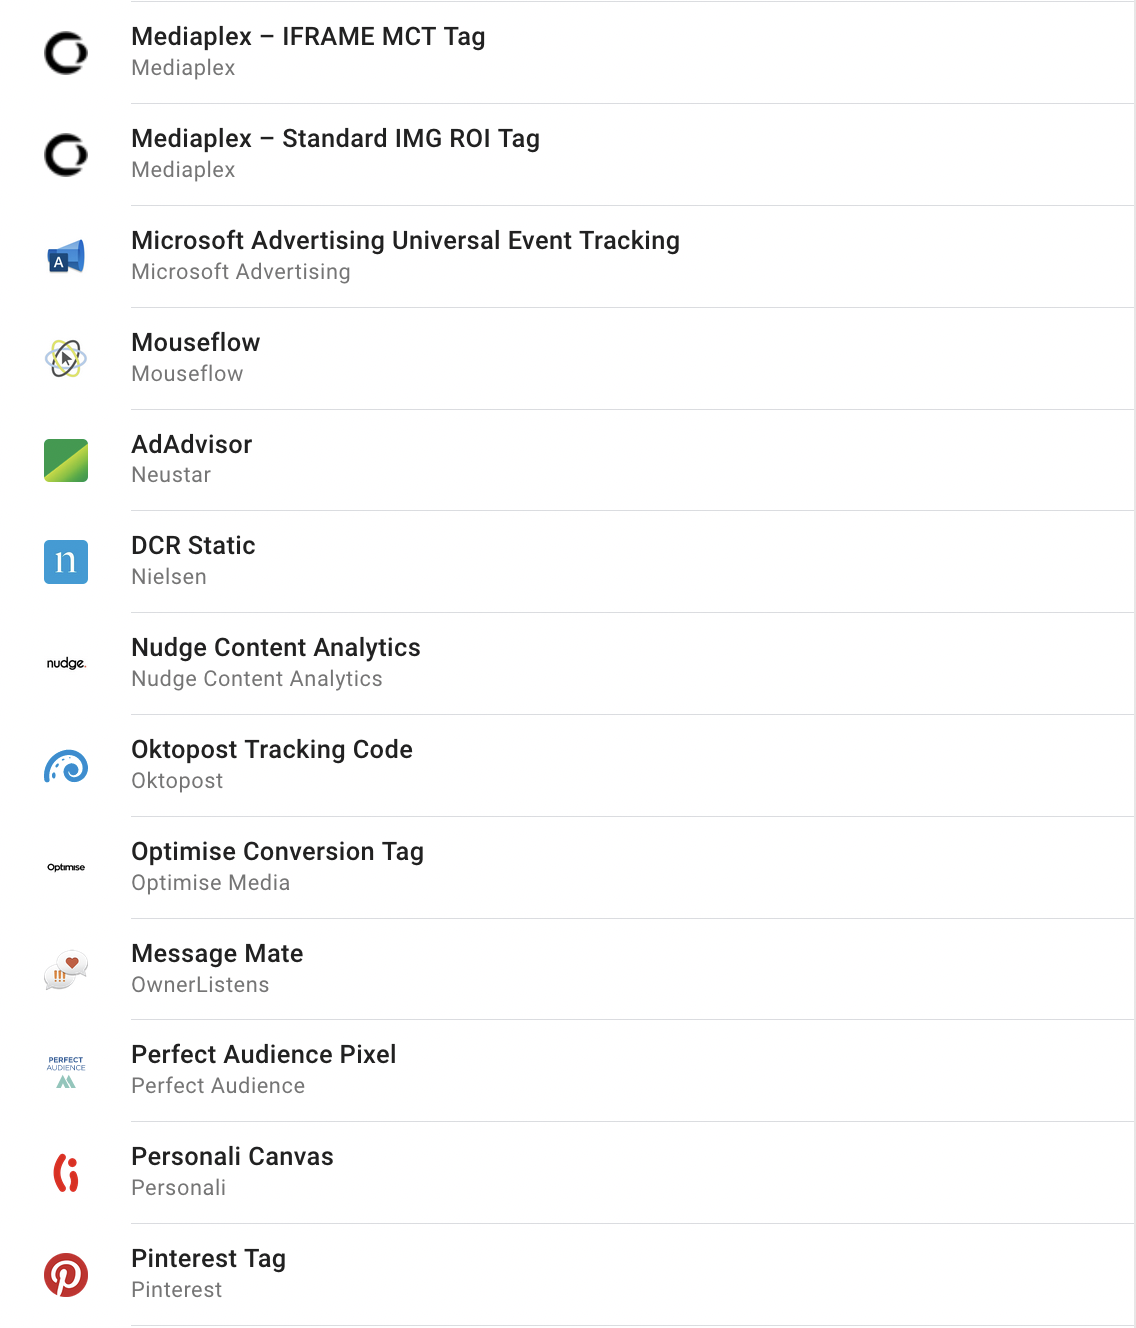
Task: Select the Microsoft Advertising megaphone icon
Action: coord(66,257)
